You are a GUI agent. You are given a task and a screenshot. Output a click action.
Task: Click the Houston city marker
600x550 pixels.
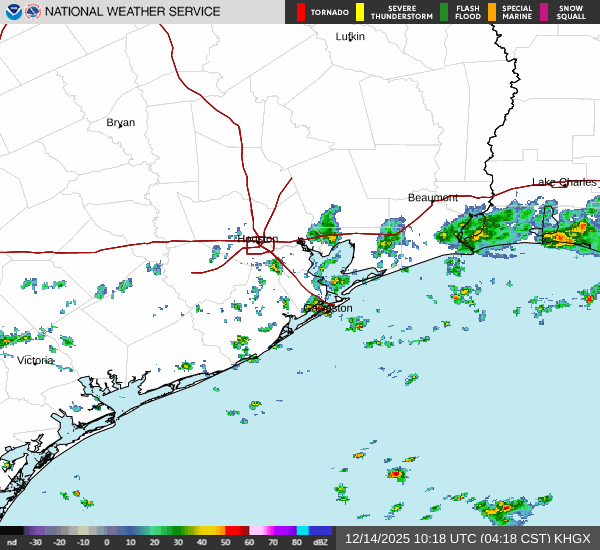(x=261, y=241)
